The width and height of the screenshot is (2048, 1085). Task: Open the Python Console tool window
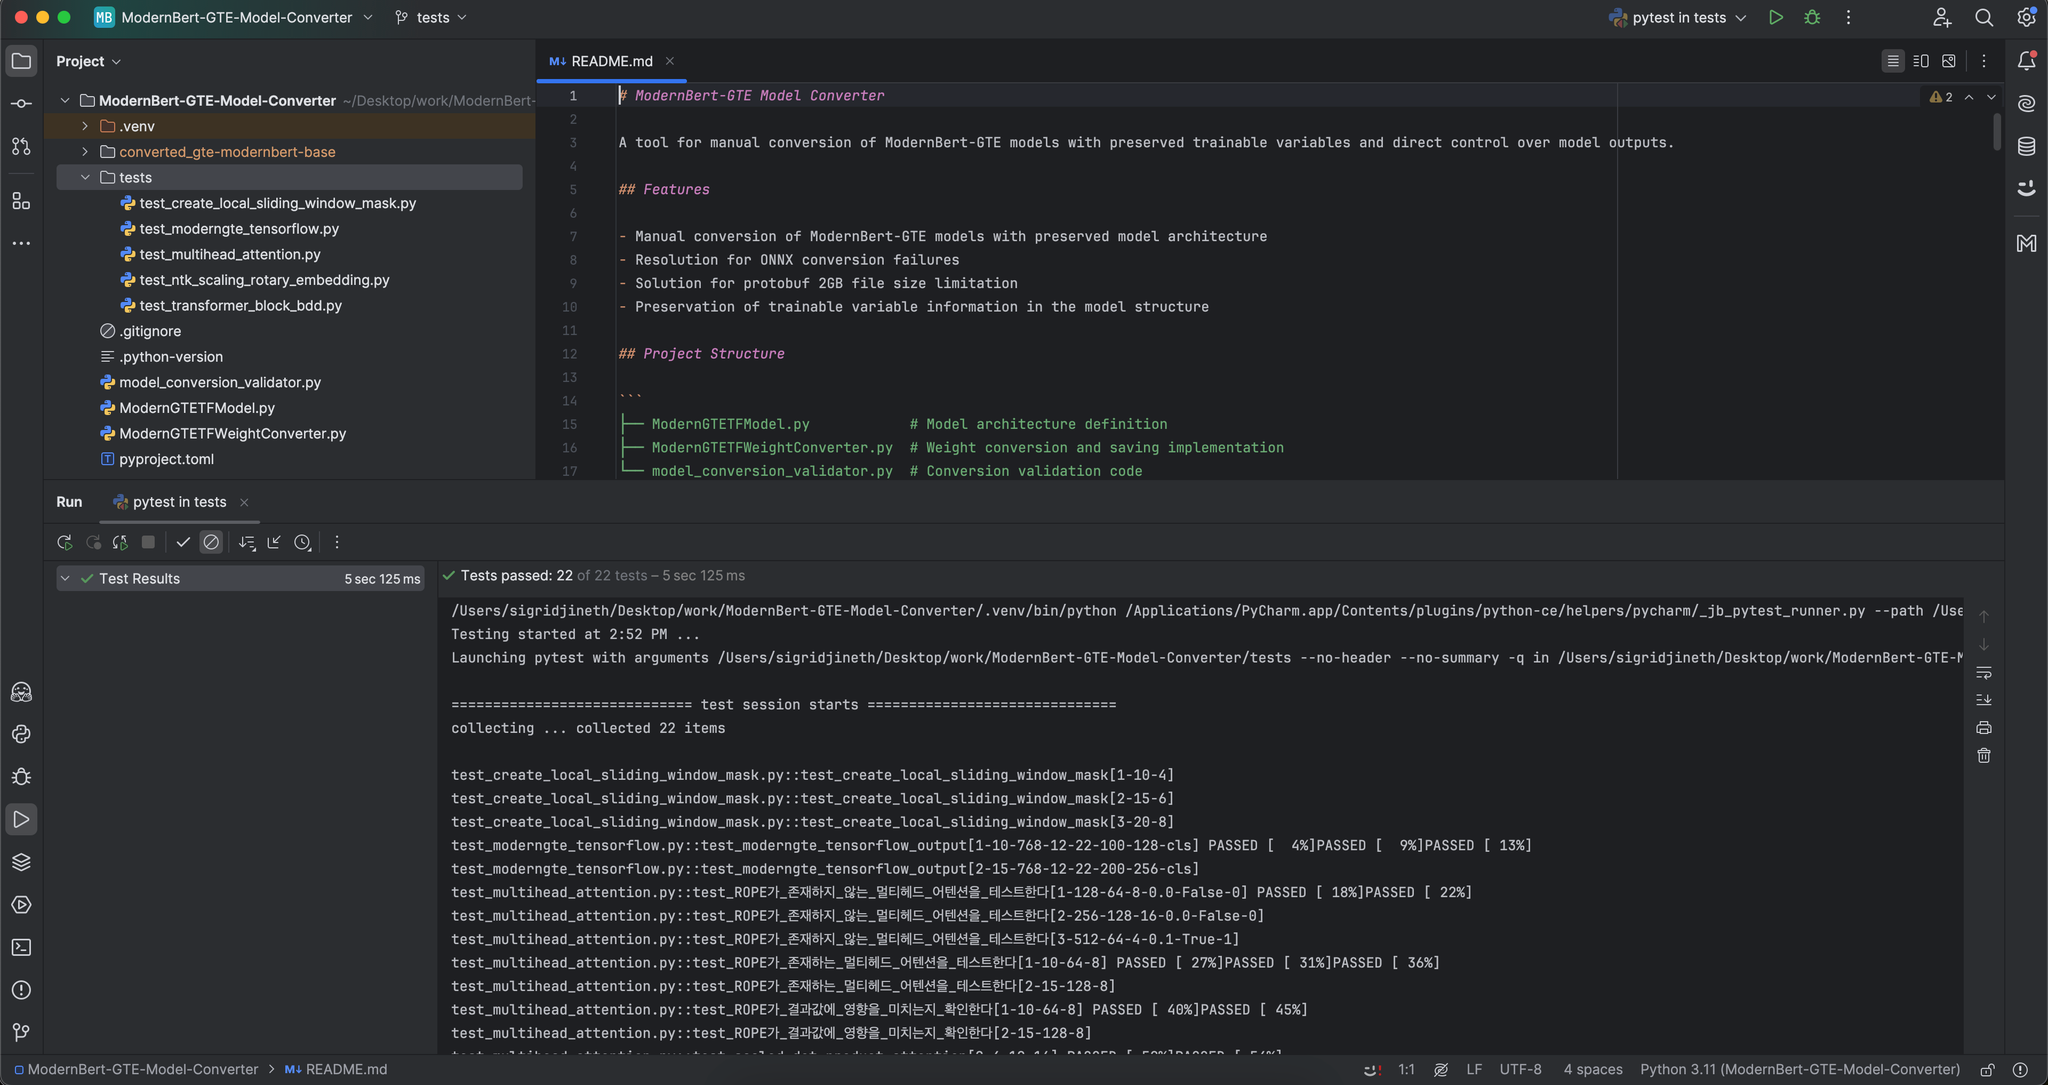[x=21, y=734]
